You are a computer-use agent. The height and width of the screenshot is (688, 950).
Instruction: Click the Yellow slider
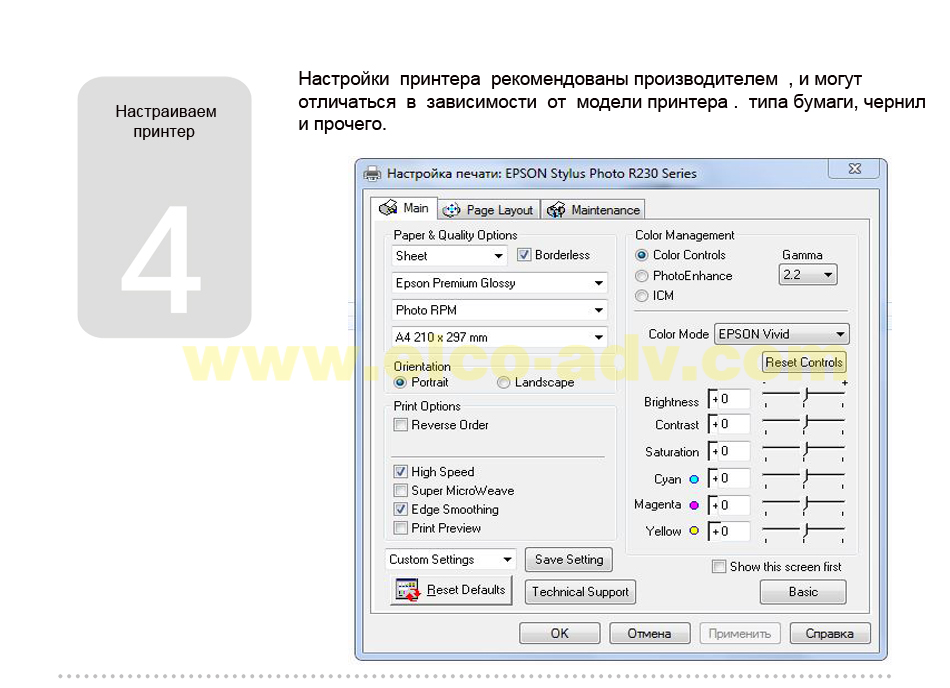(x=804, y=531)
